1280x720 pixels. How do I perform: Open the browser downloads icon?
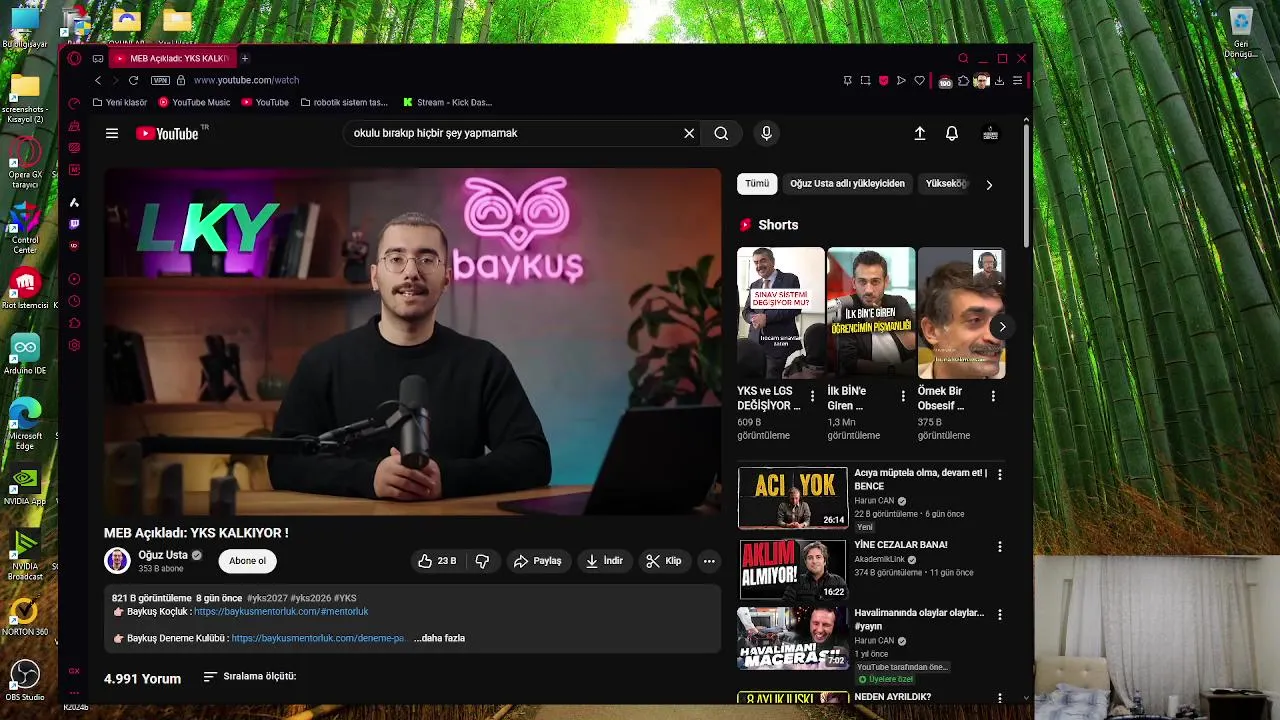[999, 80]
